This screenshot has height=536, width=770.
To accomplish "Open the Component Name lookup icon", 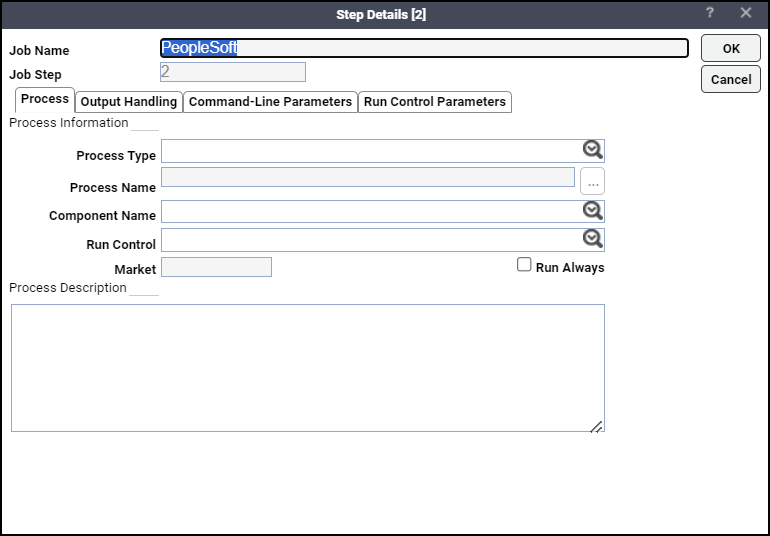I will [x=593, y=211].
